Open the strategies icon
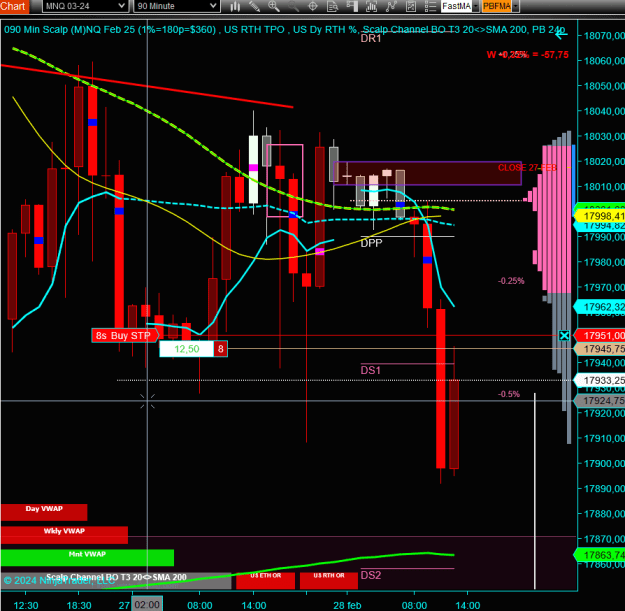Screen dimensions: 625x611 pos(411,6)
